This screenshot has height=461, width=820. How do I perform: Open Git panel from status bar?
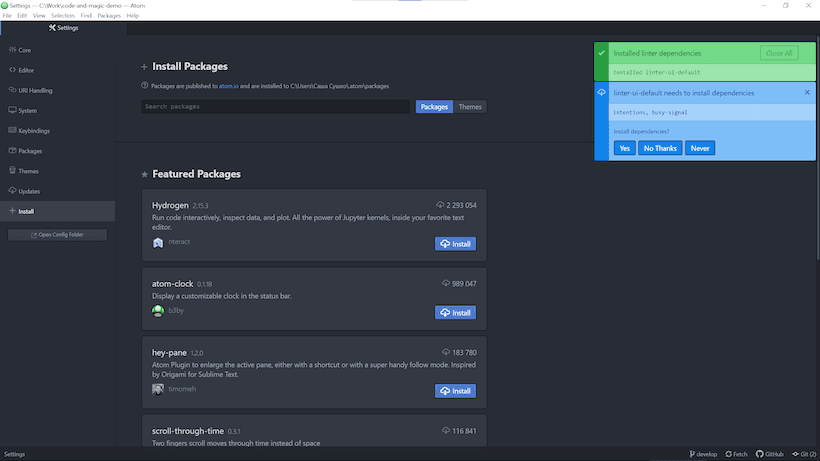(804, 454)
